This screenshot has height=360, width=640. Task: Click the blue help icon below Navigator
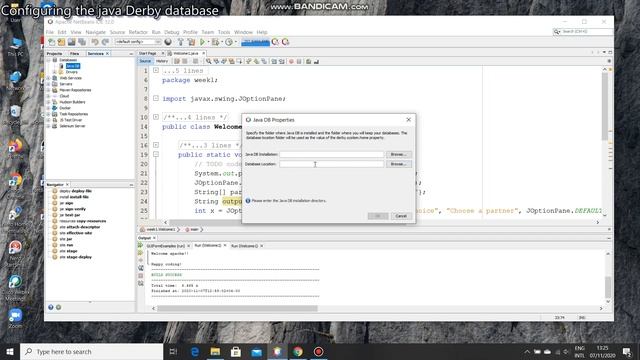51,307
